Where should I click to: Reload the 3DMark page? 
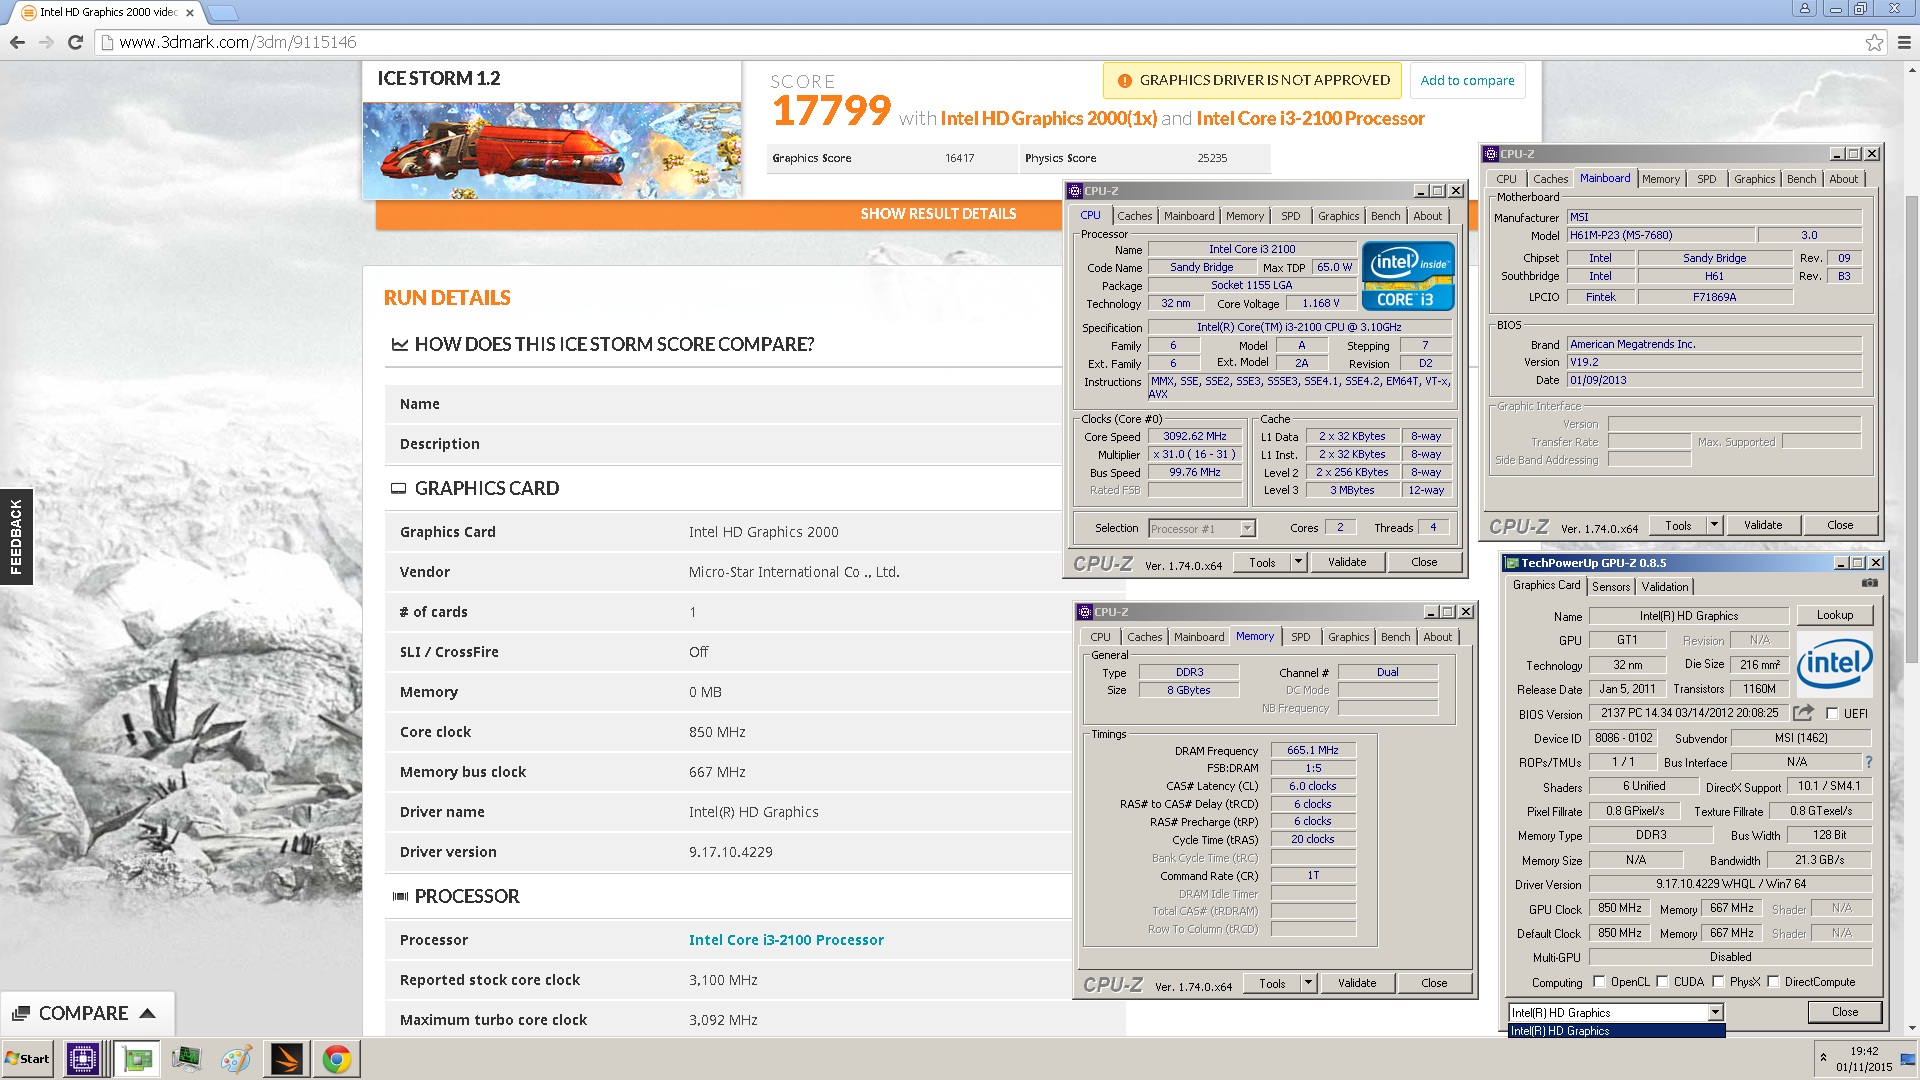(x=75, y=42)
